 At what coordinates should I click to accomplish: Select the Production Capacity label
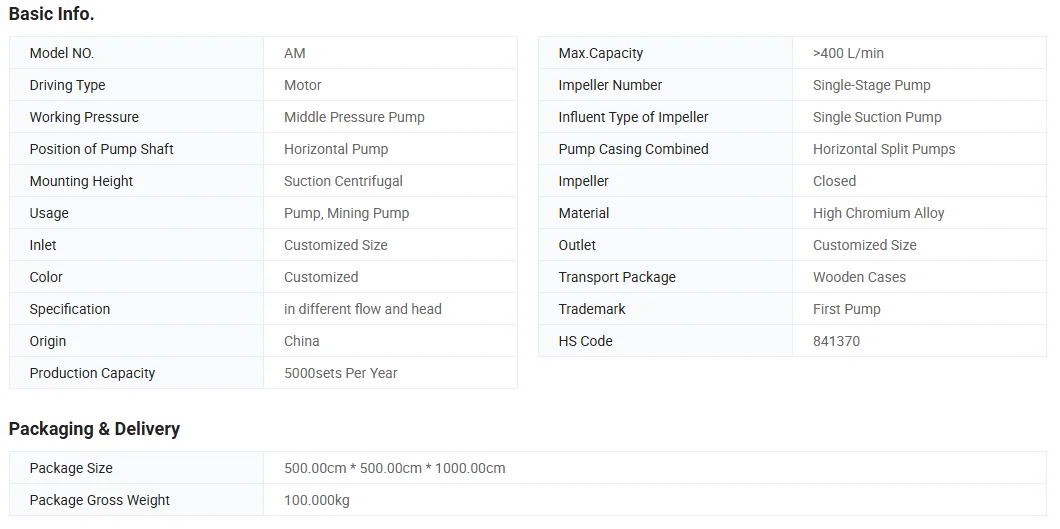point(92,373)
